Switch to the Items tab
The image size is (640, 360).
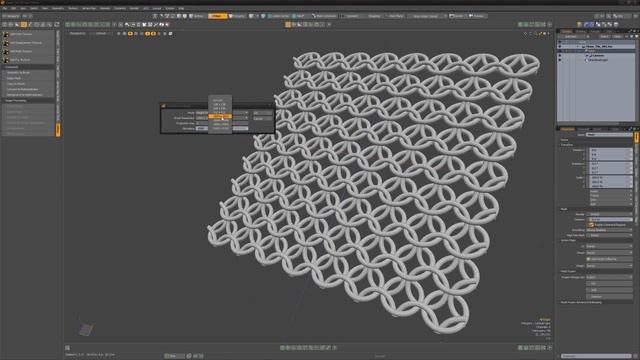(567, 31)
